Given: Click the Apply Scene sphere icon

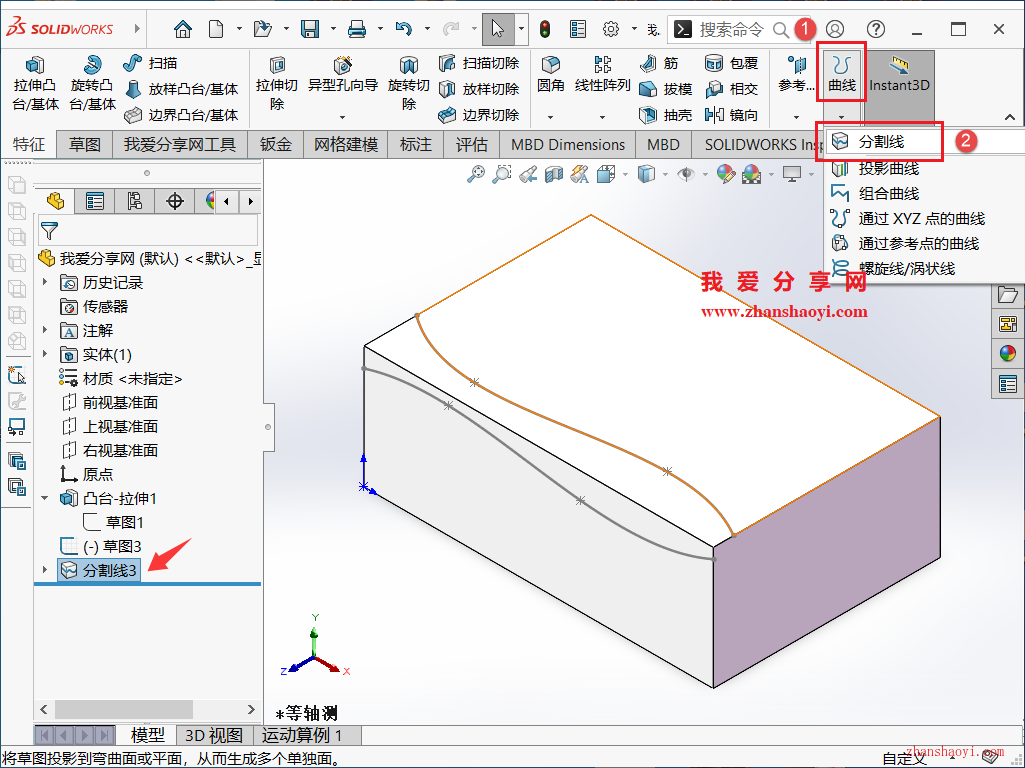Looking at the screenshot, I should click(752, 174).
